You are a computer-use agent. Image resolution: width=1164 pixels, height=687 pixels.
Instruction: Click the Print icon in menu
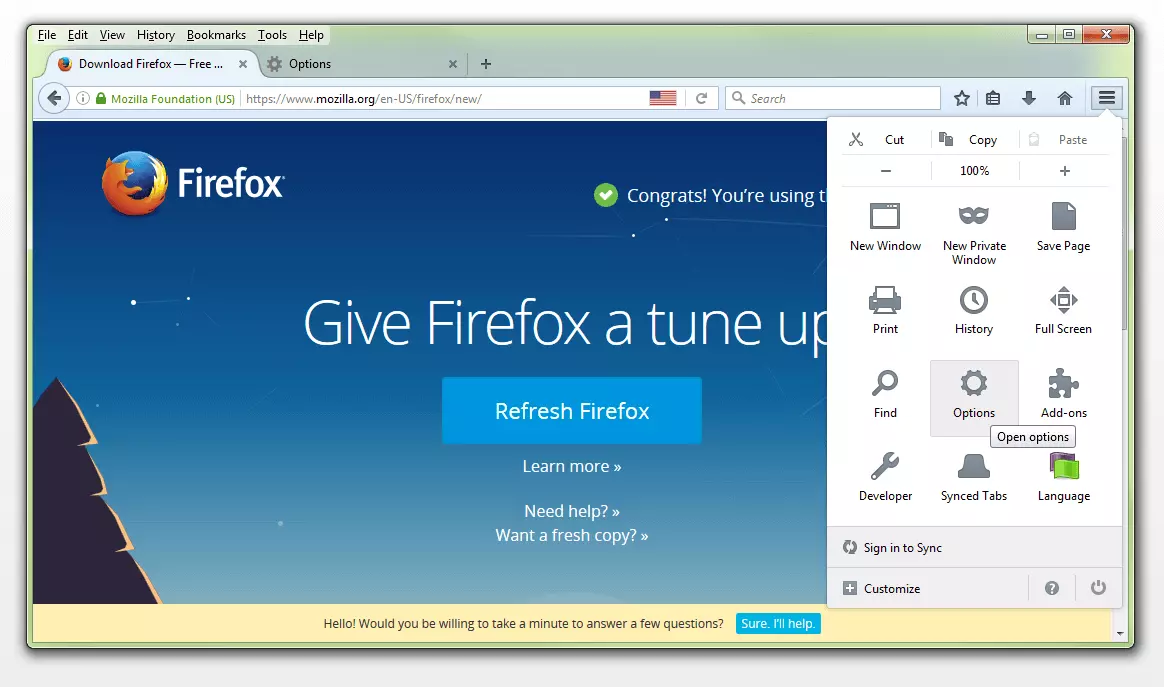tap(885, 310)
